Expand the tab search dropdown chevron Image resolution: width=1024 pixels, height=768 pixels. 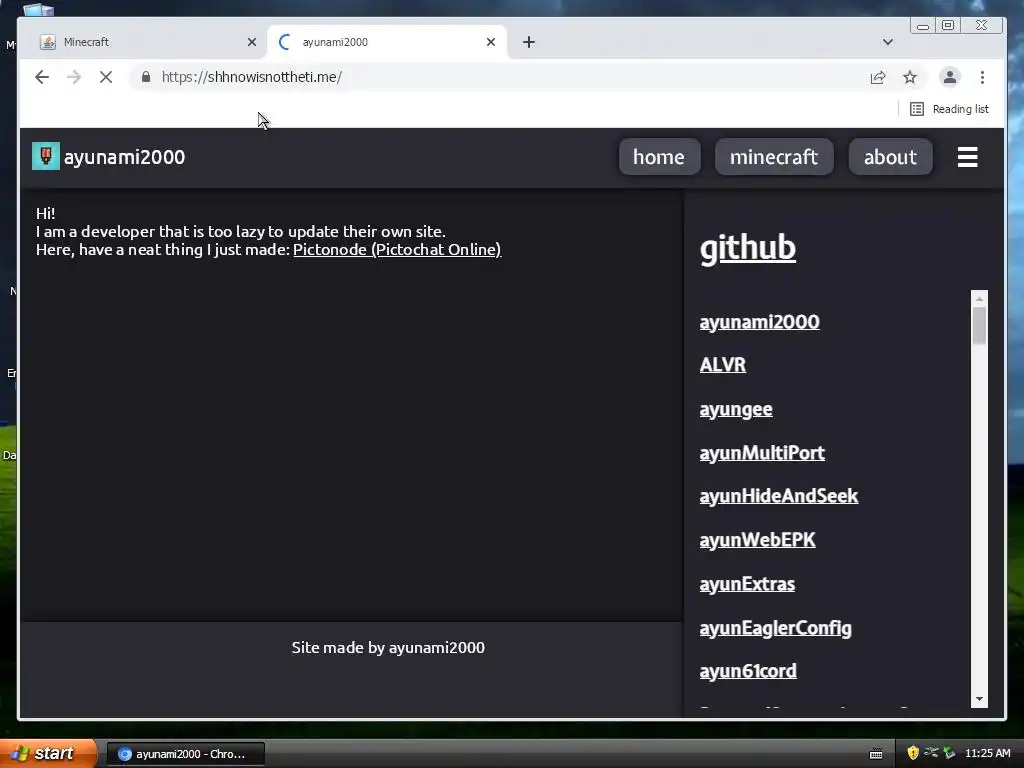[x=888, y=42]
